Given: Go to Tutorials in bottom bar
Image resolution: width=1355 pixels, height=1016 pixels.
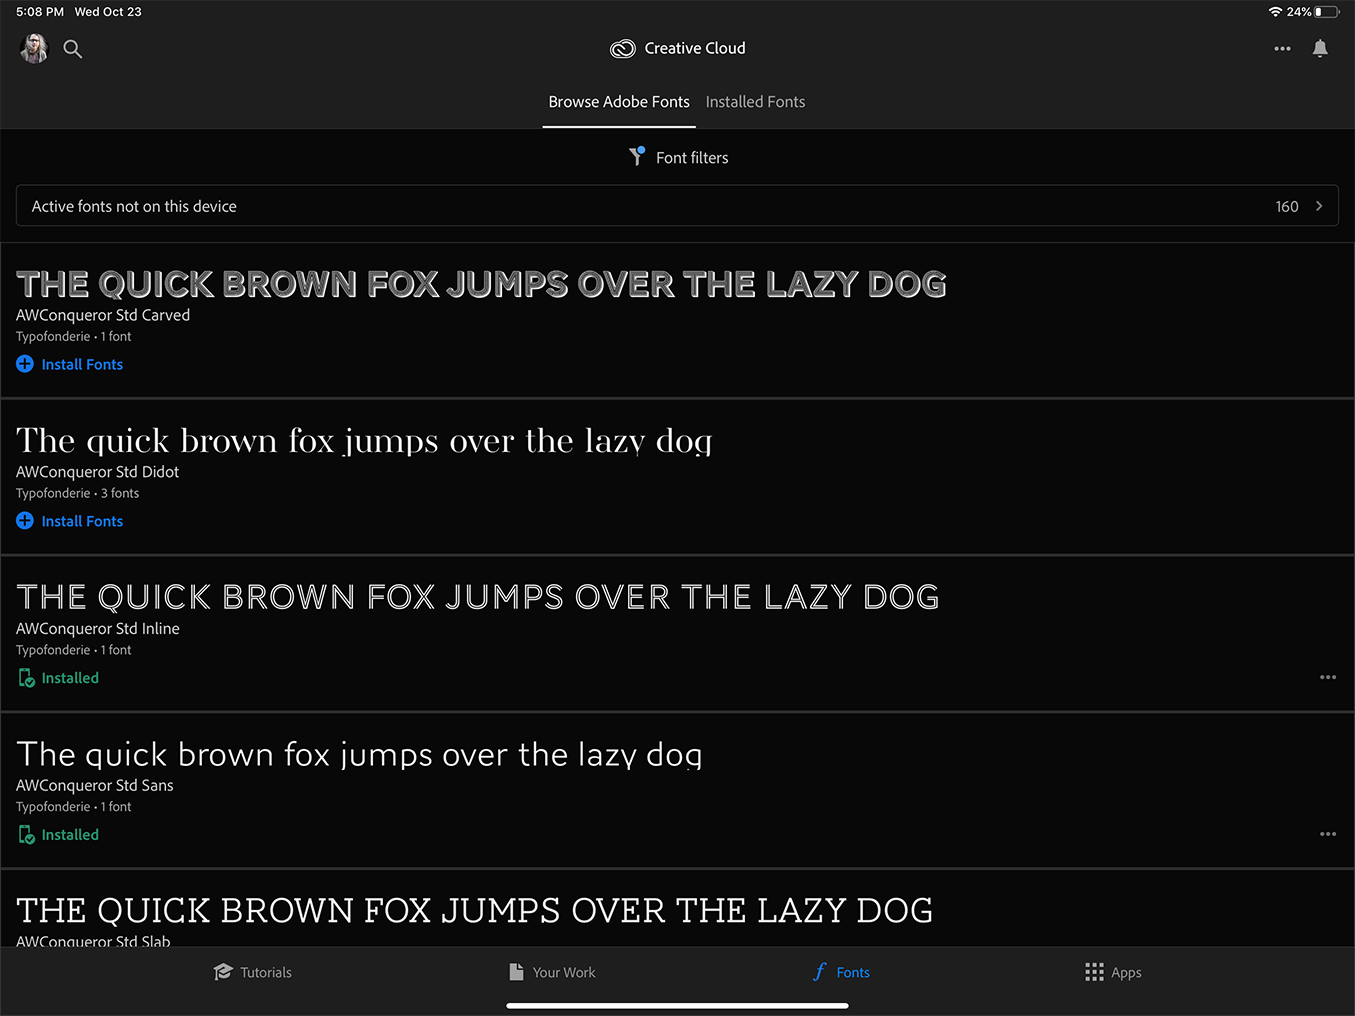Looking at the screenshot, I should pos(252,972).
